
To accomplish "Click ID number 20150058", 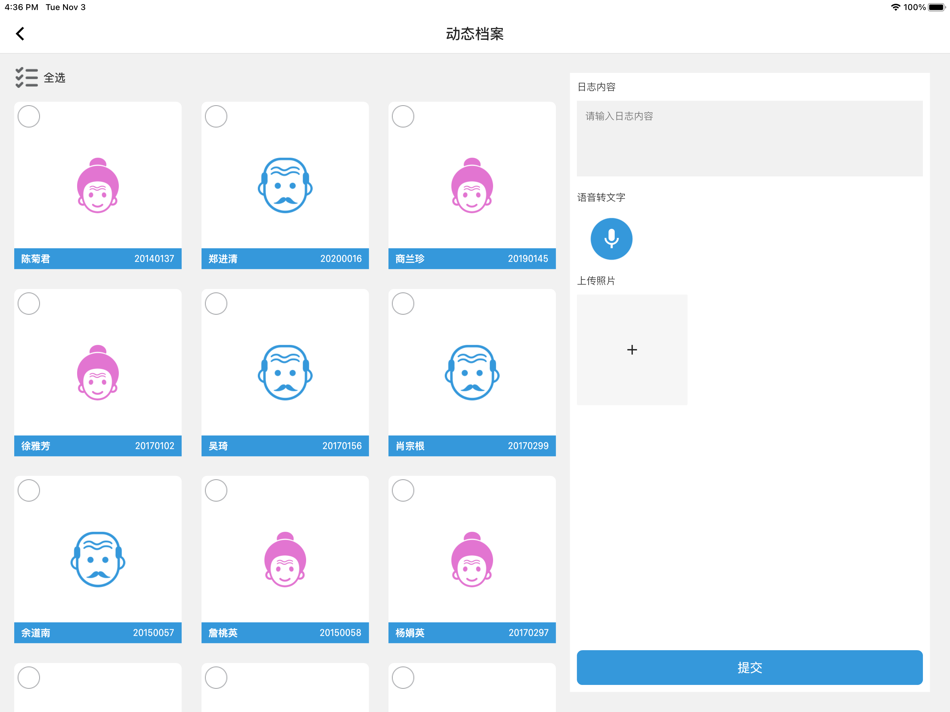I will [340, 633].
